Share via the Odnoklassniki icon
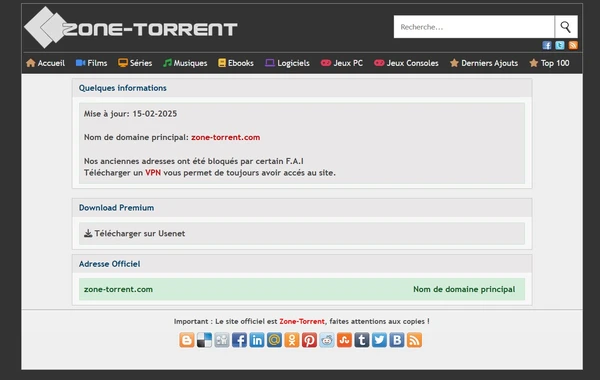This screenshot has width=600, height=380. click(292, 340)
